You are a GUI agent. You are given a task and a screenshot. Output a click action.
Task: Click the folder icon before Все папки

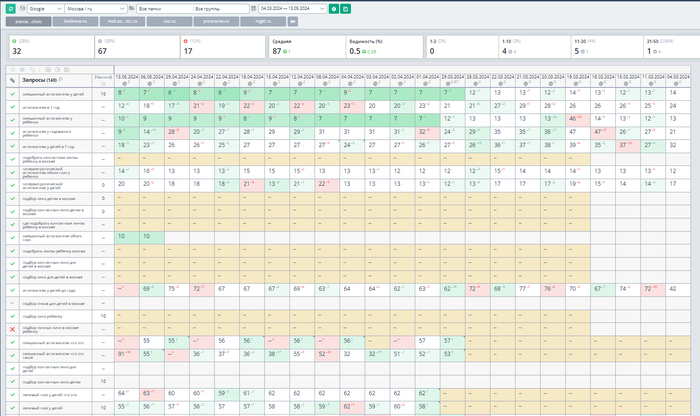tap(132, 8)
